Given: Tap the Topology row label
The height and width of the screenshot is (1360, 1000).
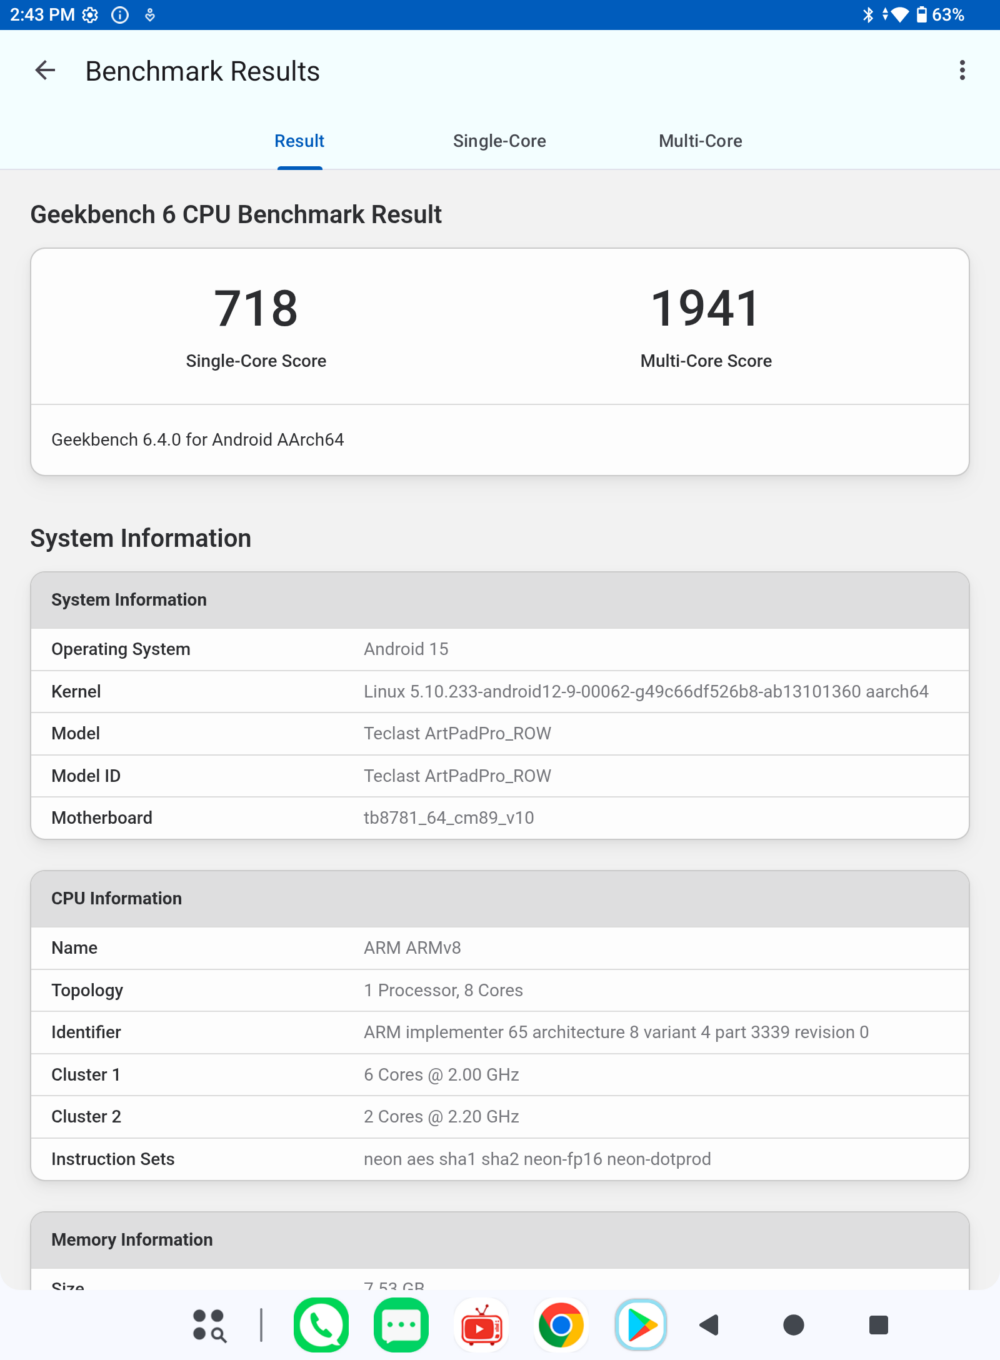Looking at the screenshot, I should click(x=87, y=990).
